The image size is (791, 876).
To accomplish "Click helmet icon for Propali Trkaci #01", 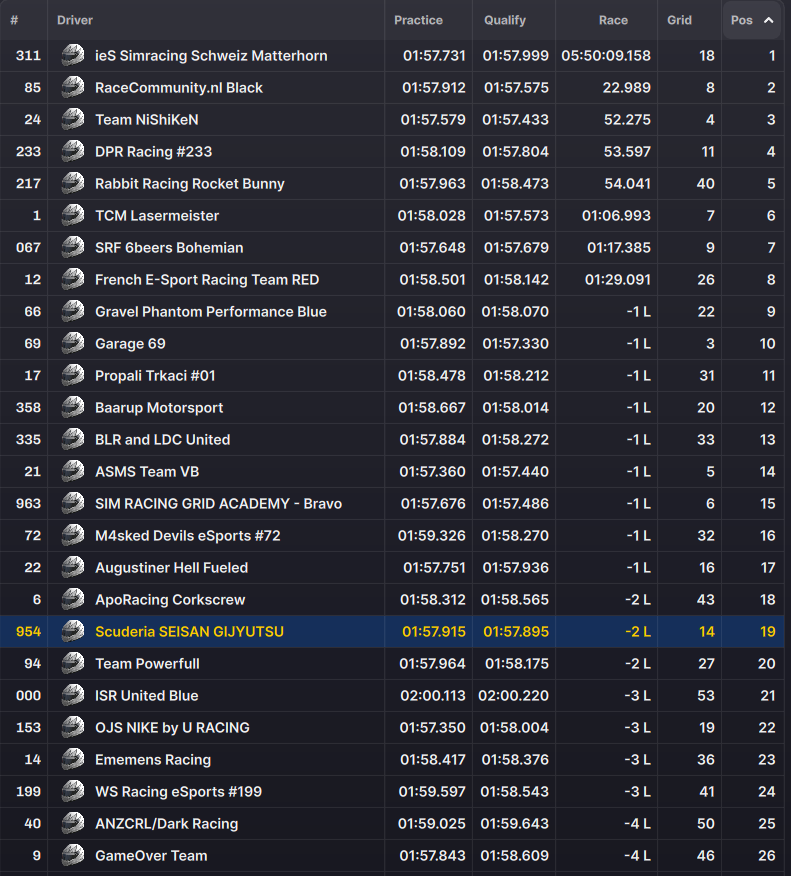I will coord(73,375).
